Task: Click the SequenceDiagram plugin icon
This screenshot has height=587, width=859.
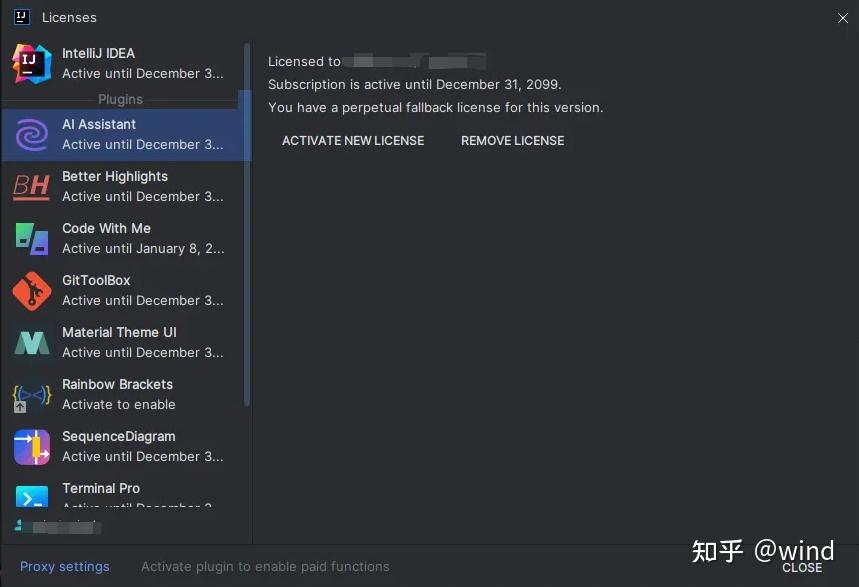Action: (x=31, y=447)
